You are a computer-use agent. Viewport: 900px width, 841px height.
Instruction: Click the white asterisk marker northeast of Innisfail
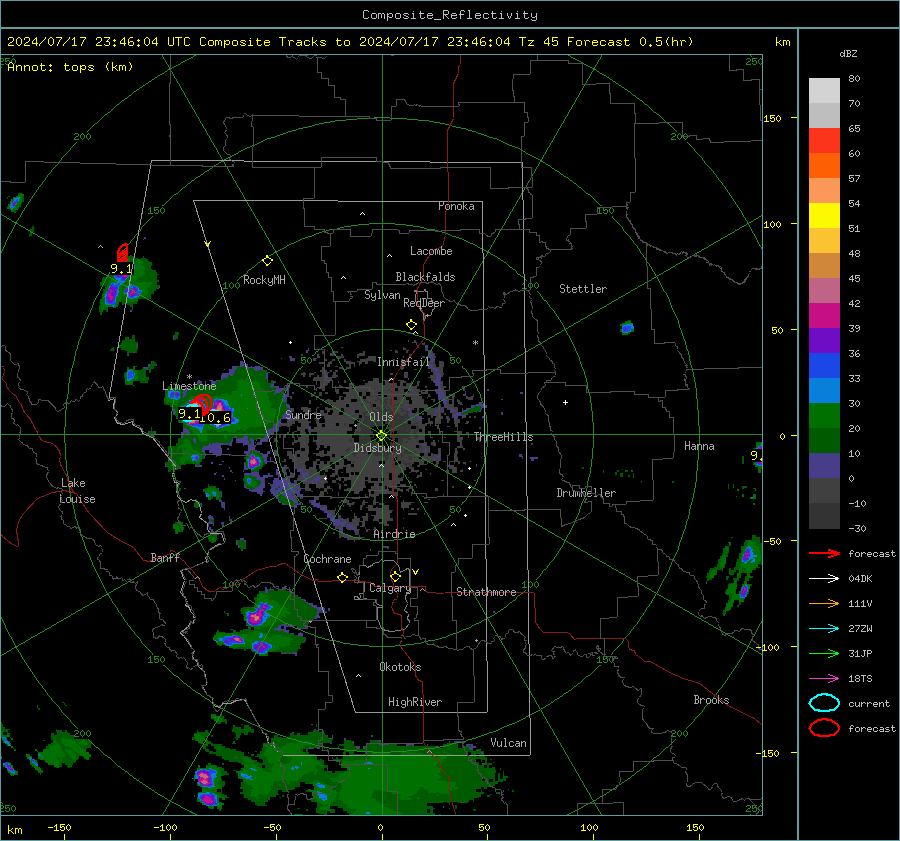pyautogui.click(x=475, y=343)
